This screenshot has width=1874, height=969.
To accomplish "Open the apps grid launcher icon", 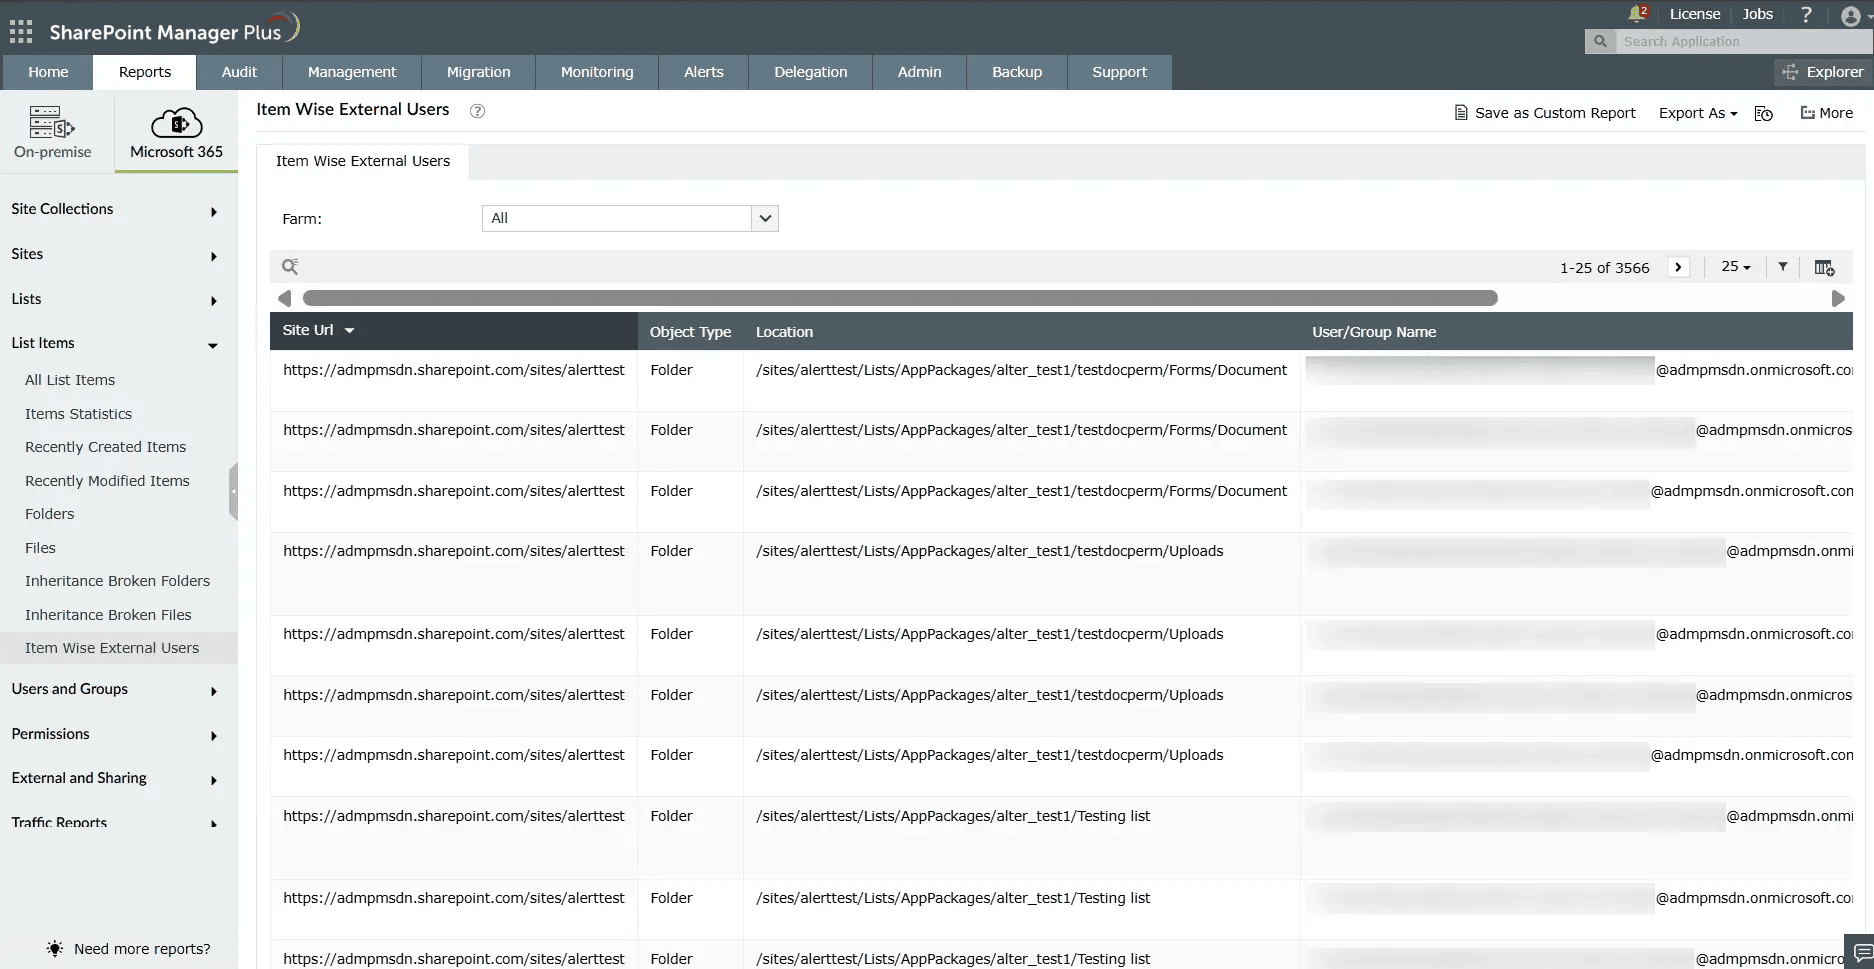I will point(21,32).
